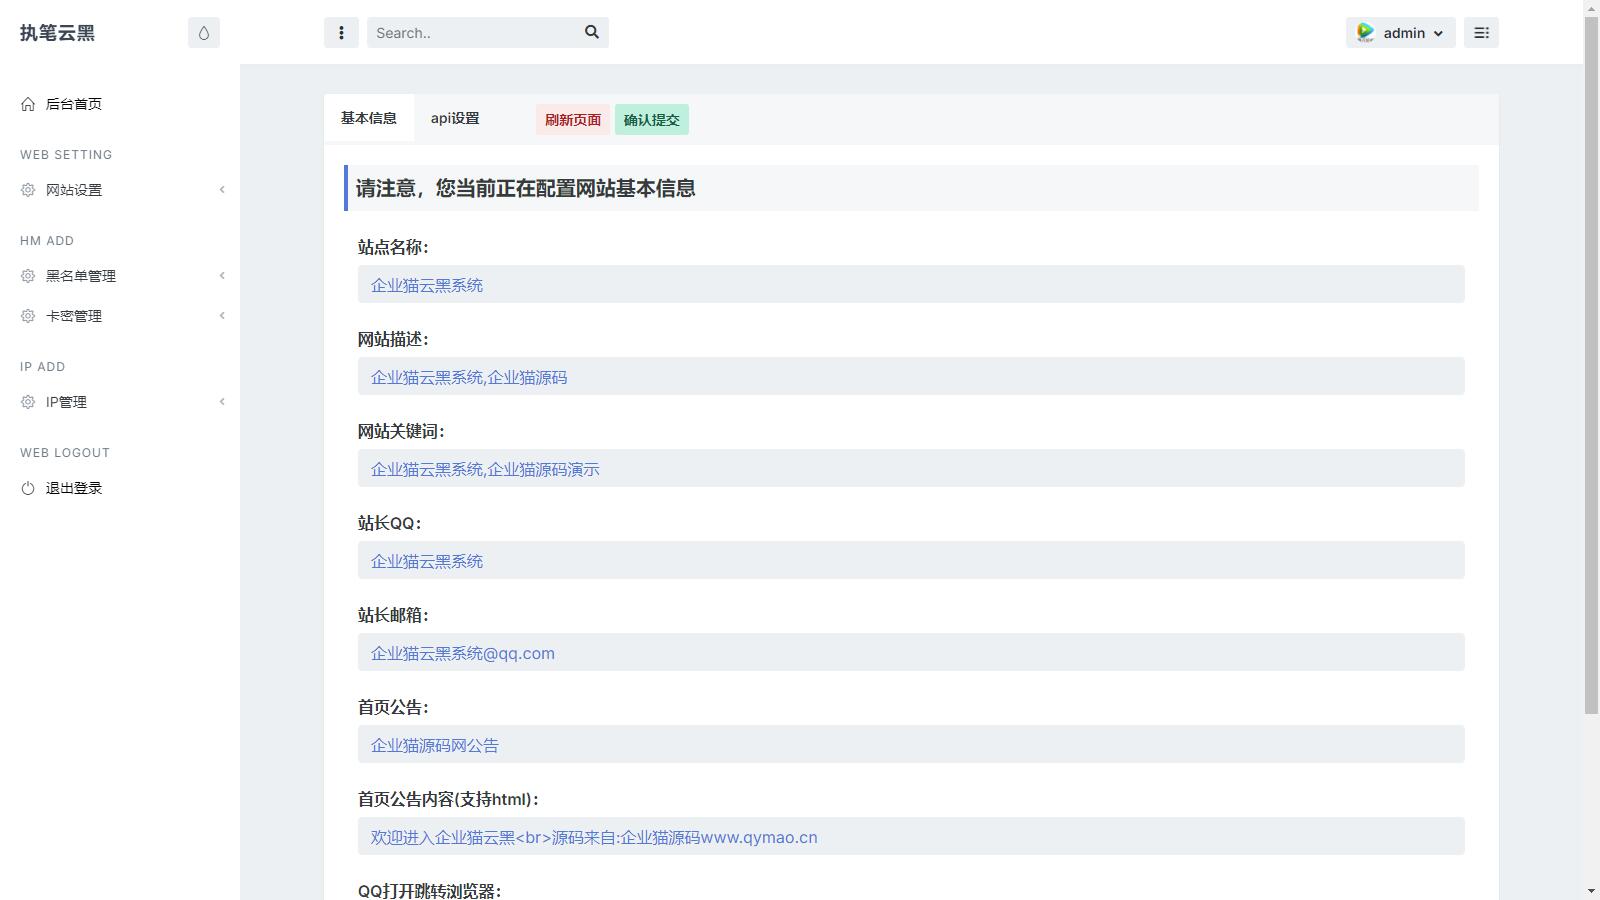Click the search magnifier icon
The width and height of the screenshot is (1600, 900).
(x=592, y=32)
